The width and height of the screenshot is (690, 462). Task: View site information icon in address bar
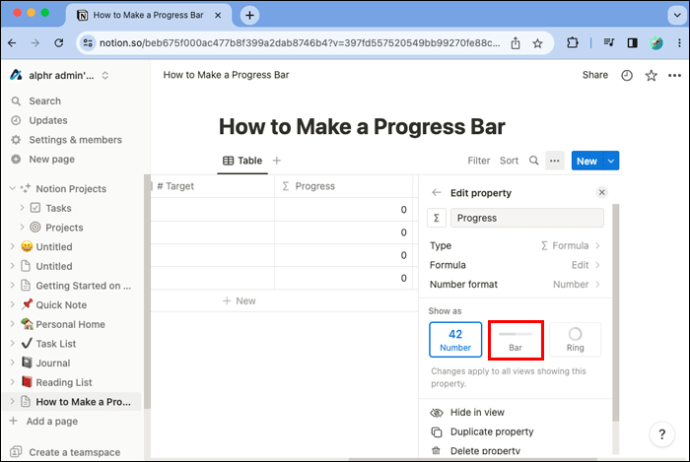coord(88,43)
